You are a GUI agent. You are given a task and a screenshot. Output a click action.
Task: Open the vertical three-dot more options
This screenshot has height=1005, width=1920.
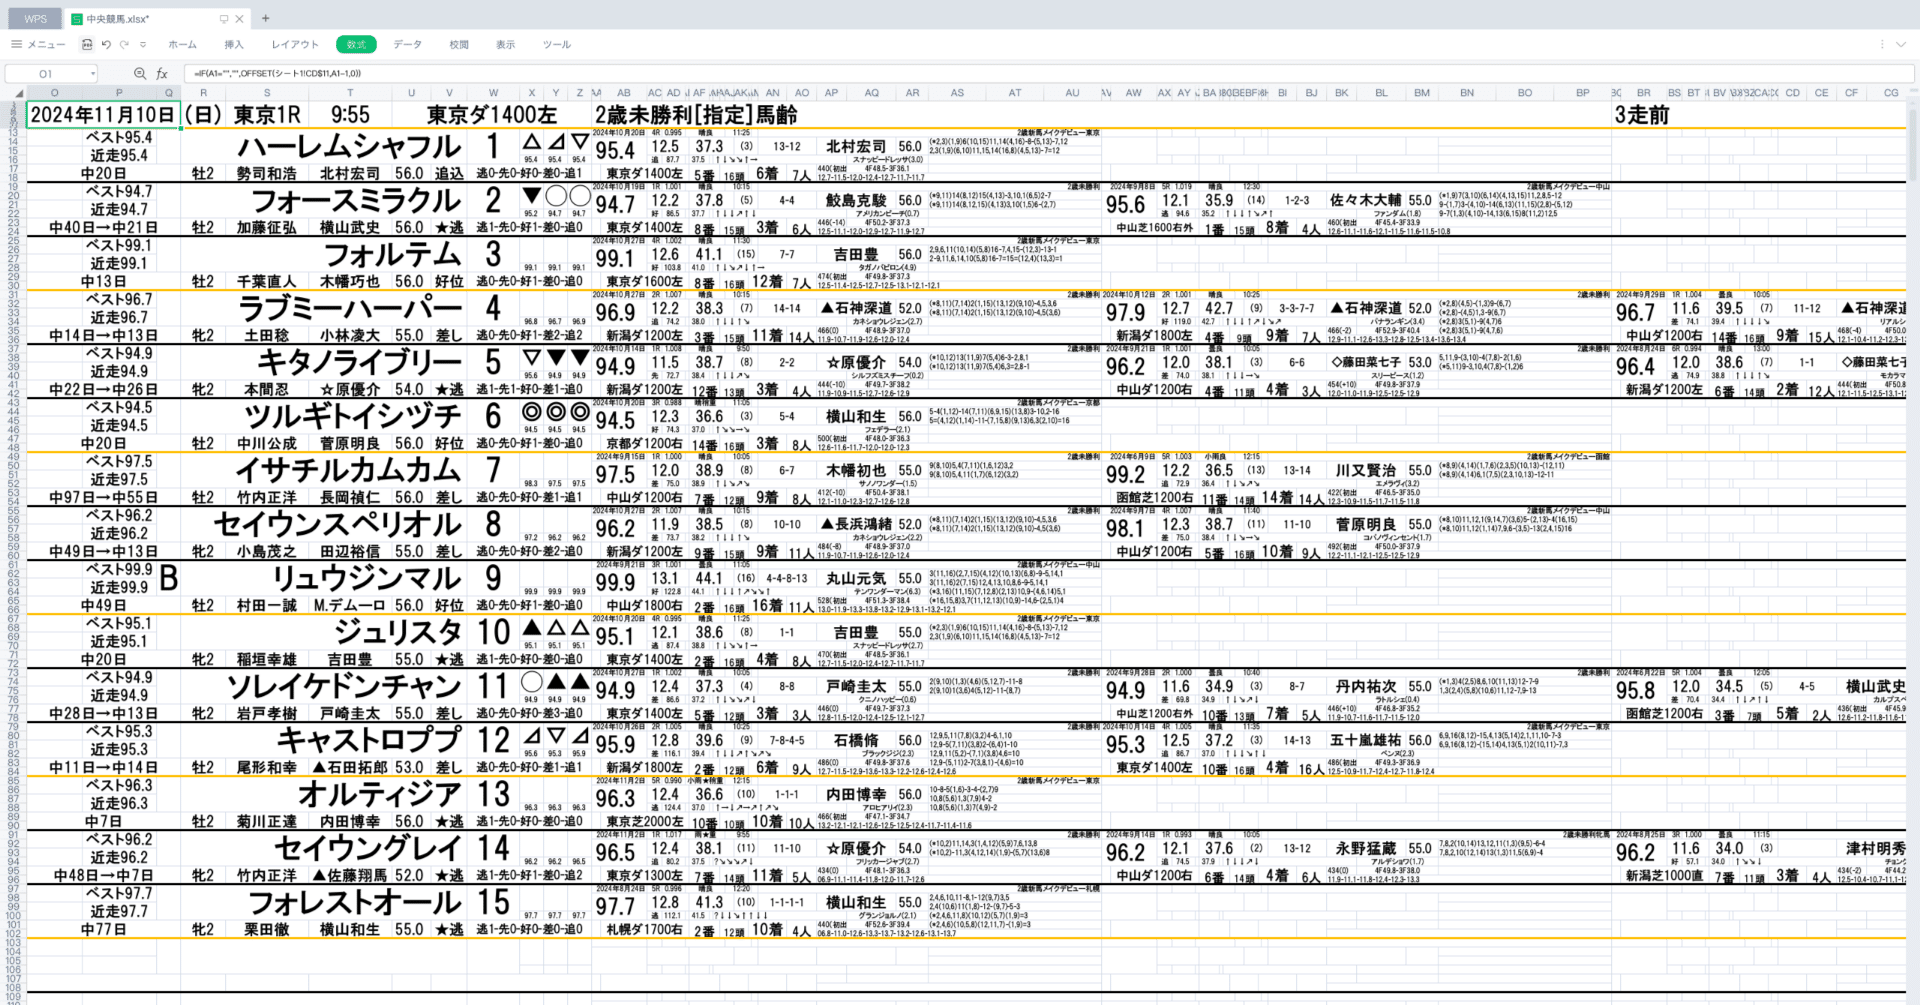[x=1882, y=44]
